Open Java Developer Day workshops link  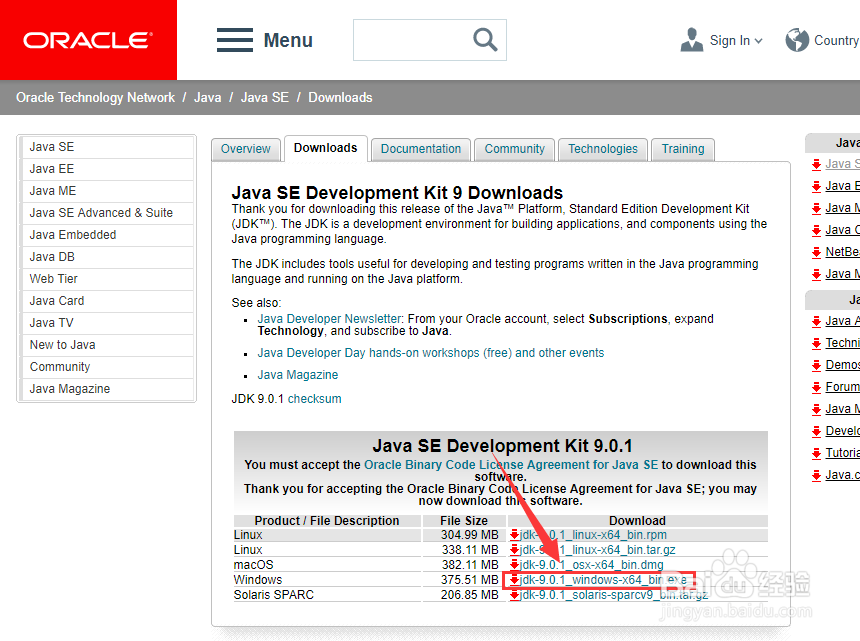[x=431, y=353]
